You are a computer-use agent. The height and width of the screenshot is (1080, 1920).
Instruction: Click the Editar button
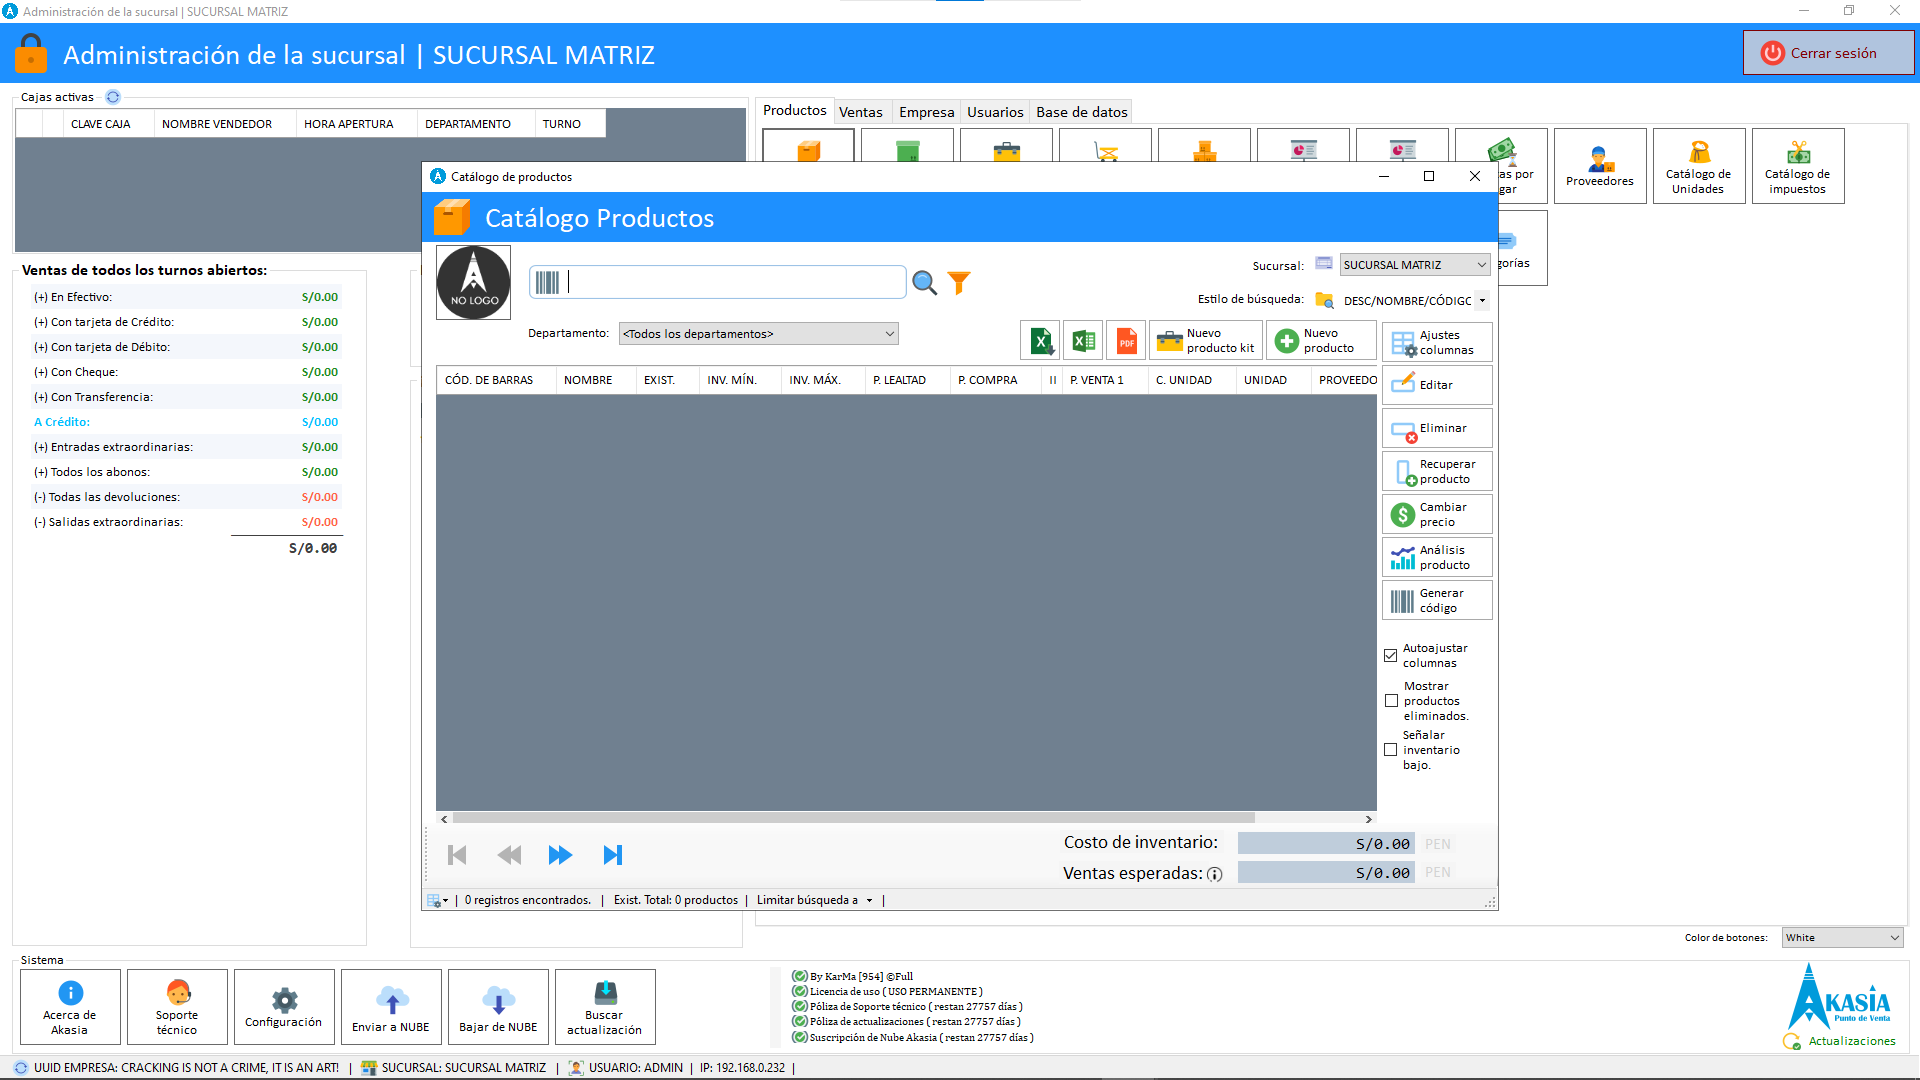point(1437,385)
